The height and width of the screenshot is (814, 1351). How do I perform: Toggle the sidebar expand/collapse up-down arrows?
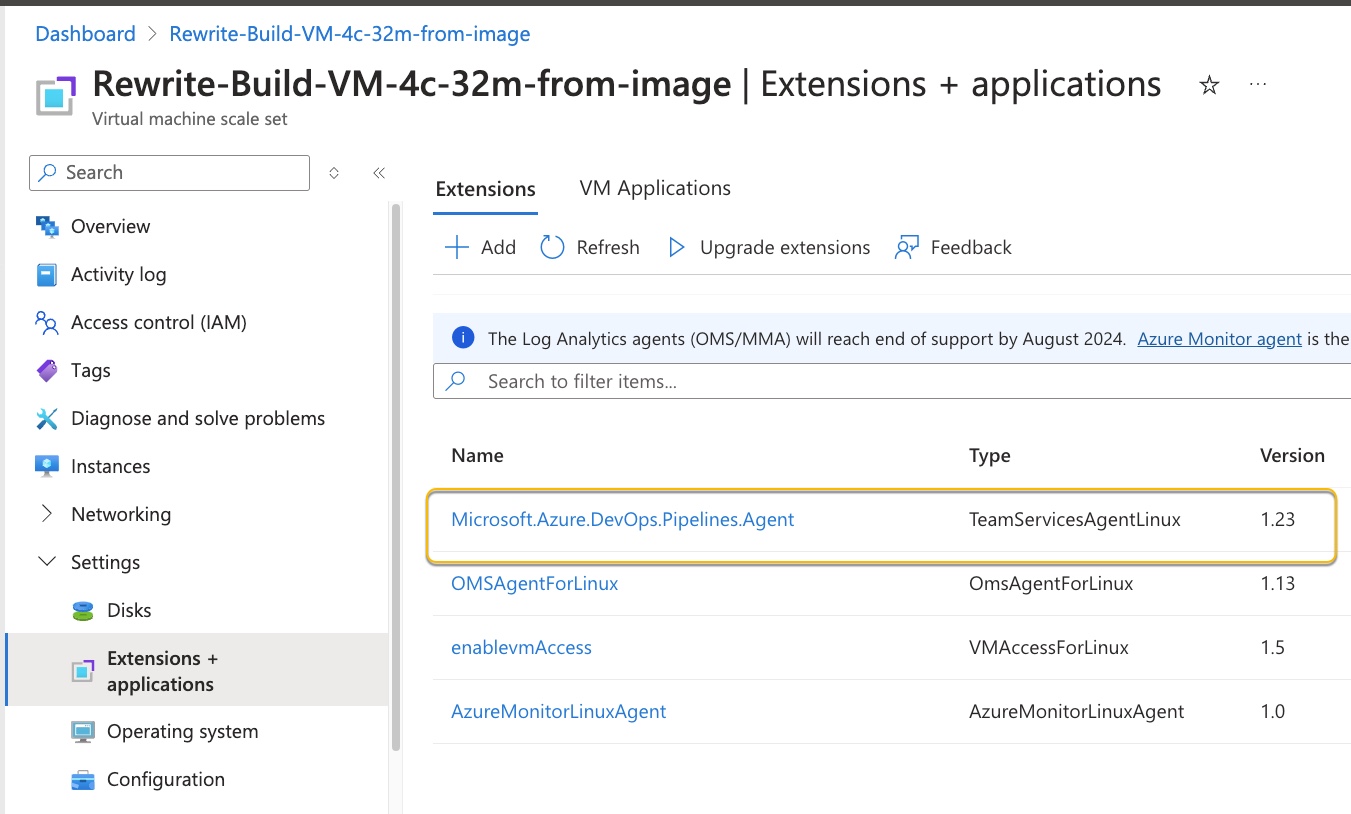point(334,172)
